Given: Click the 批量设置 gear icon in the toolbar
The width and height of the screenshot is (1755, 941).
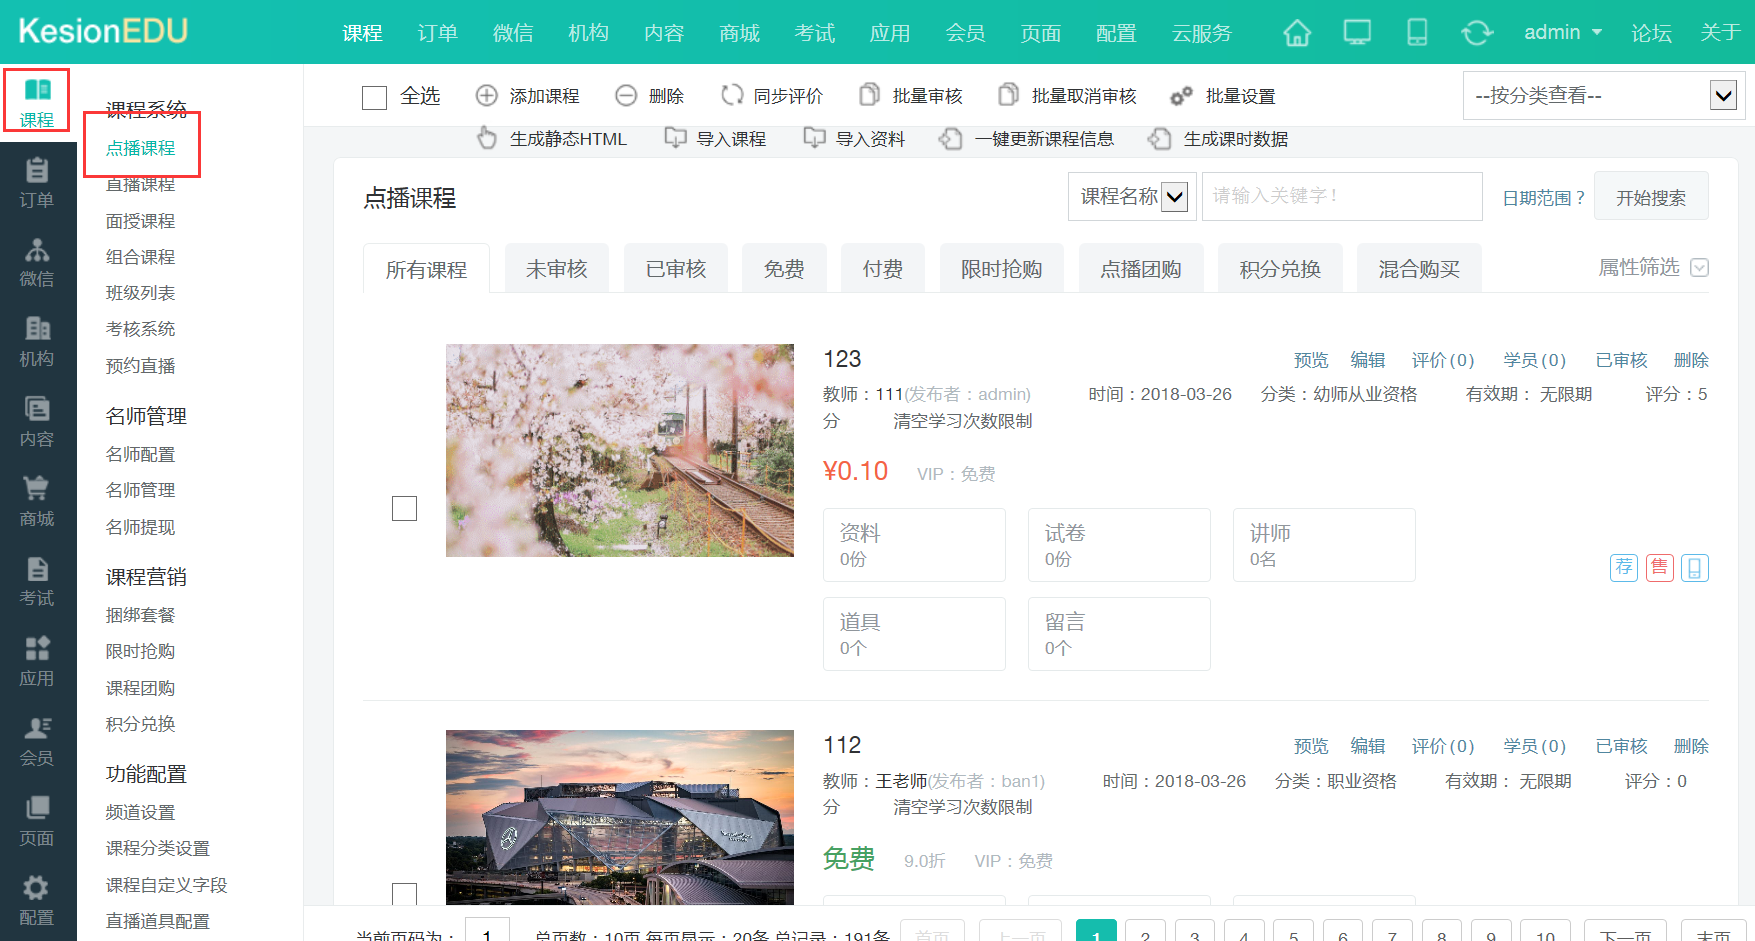Looking at the screenshot, I should tap(1183, 95).
